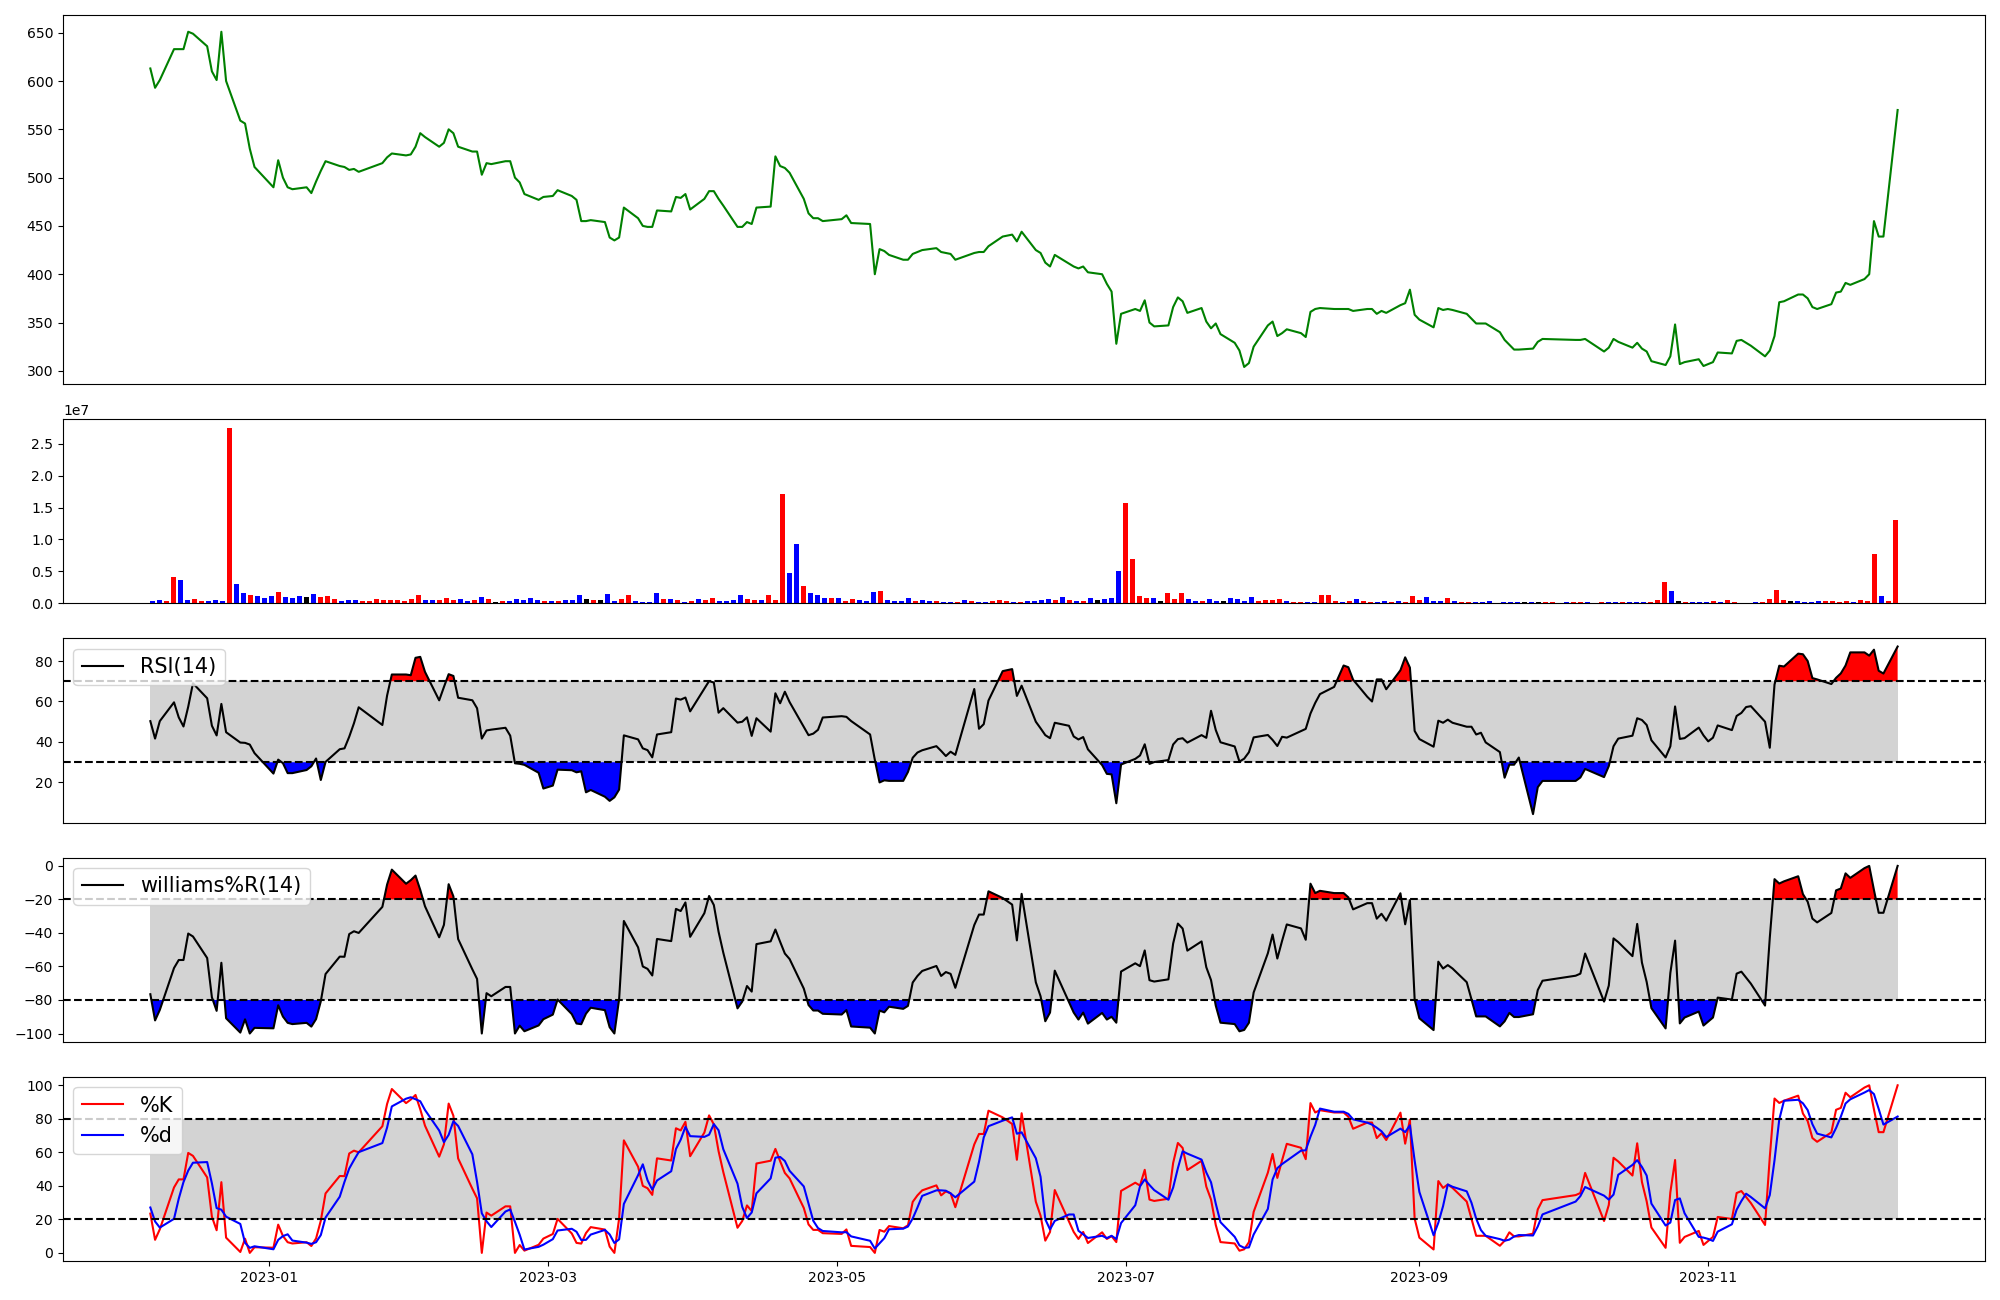Click the 1e7 volume scale label

click(76, 411)
